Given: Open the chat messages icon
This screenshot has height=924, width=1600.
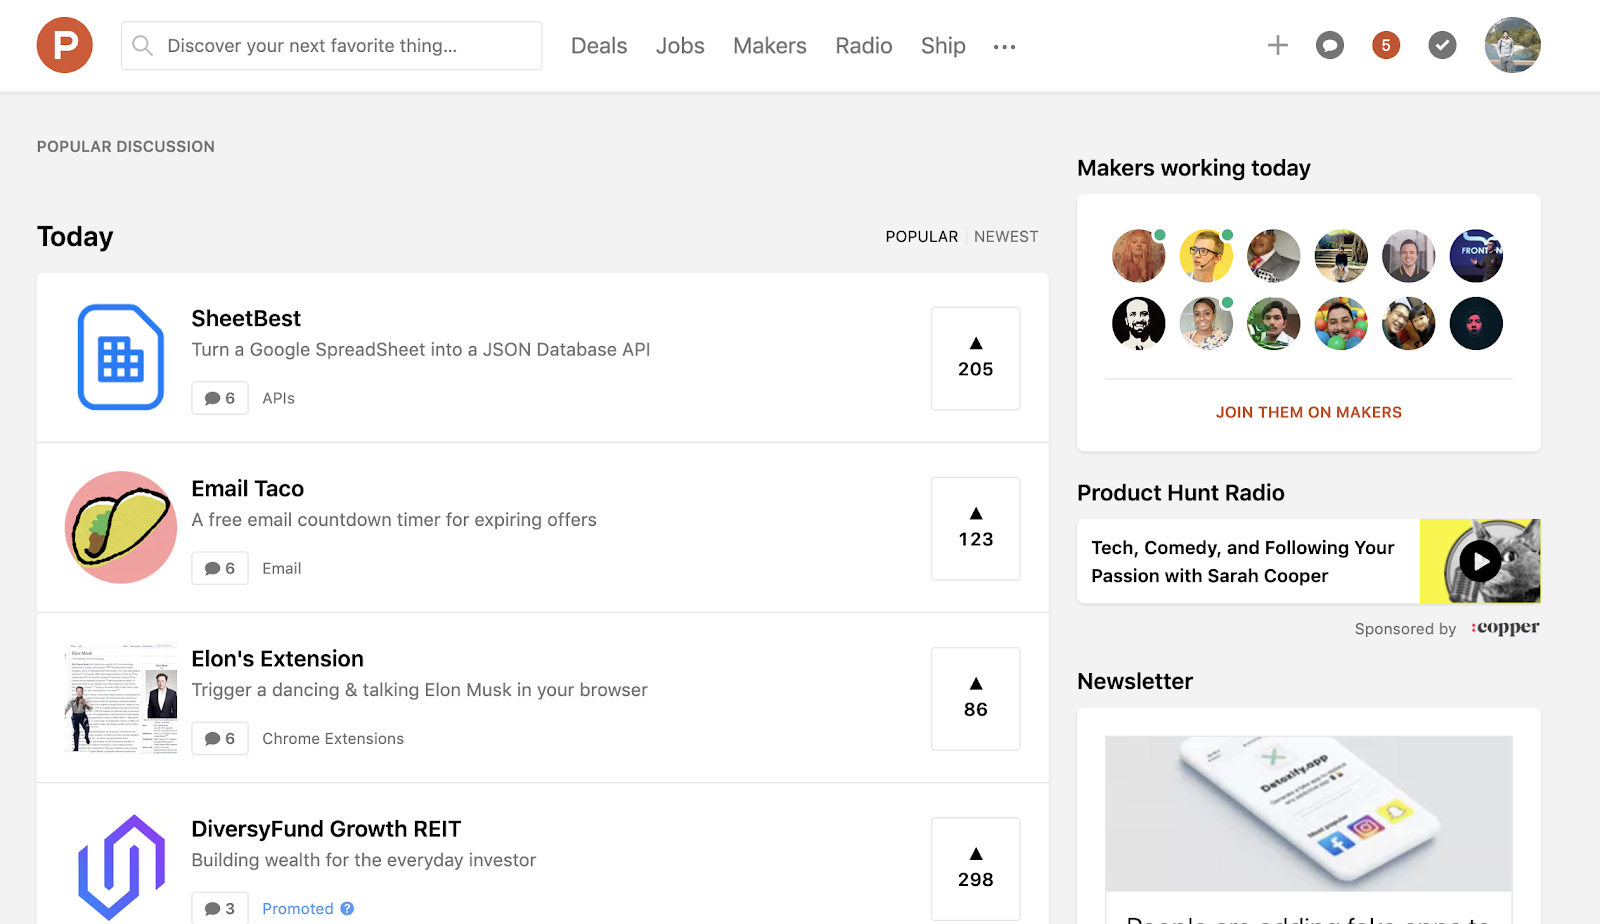Looking at the screenshot, I should point(1330,45).
